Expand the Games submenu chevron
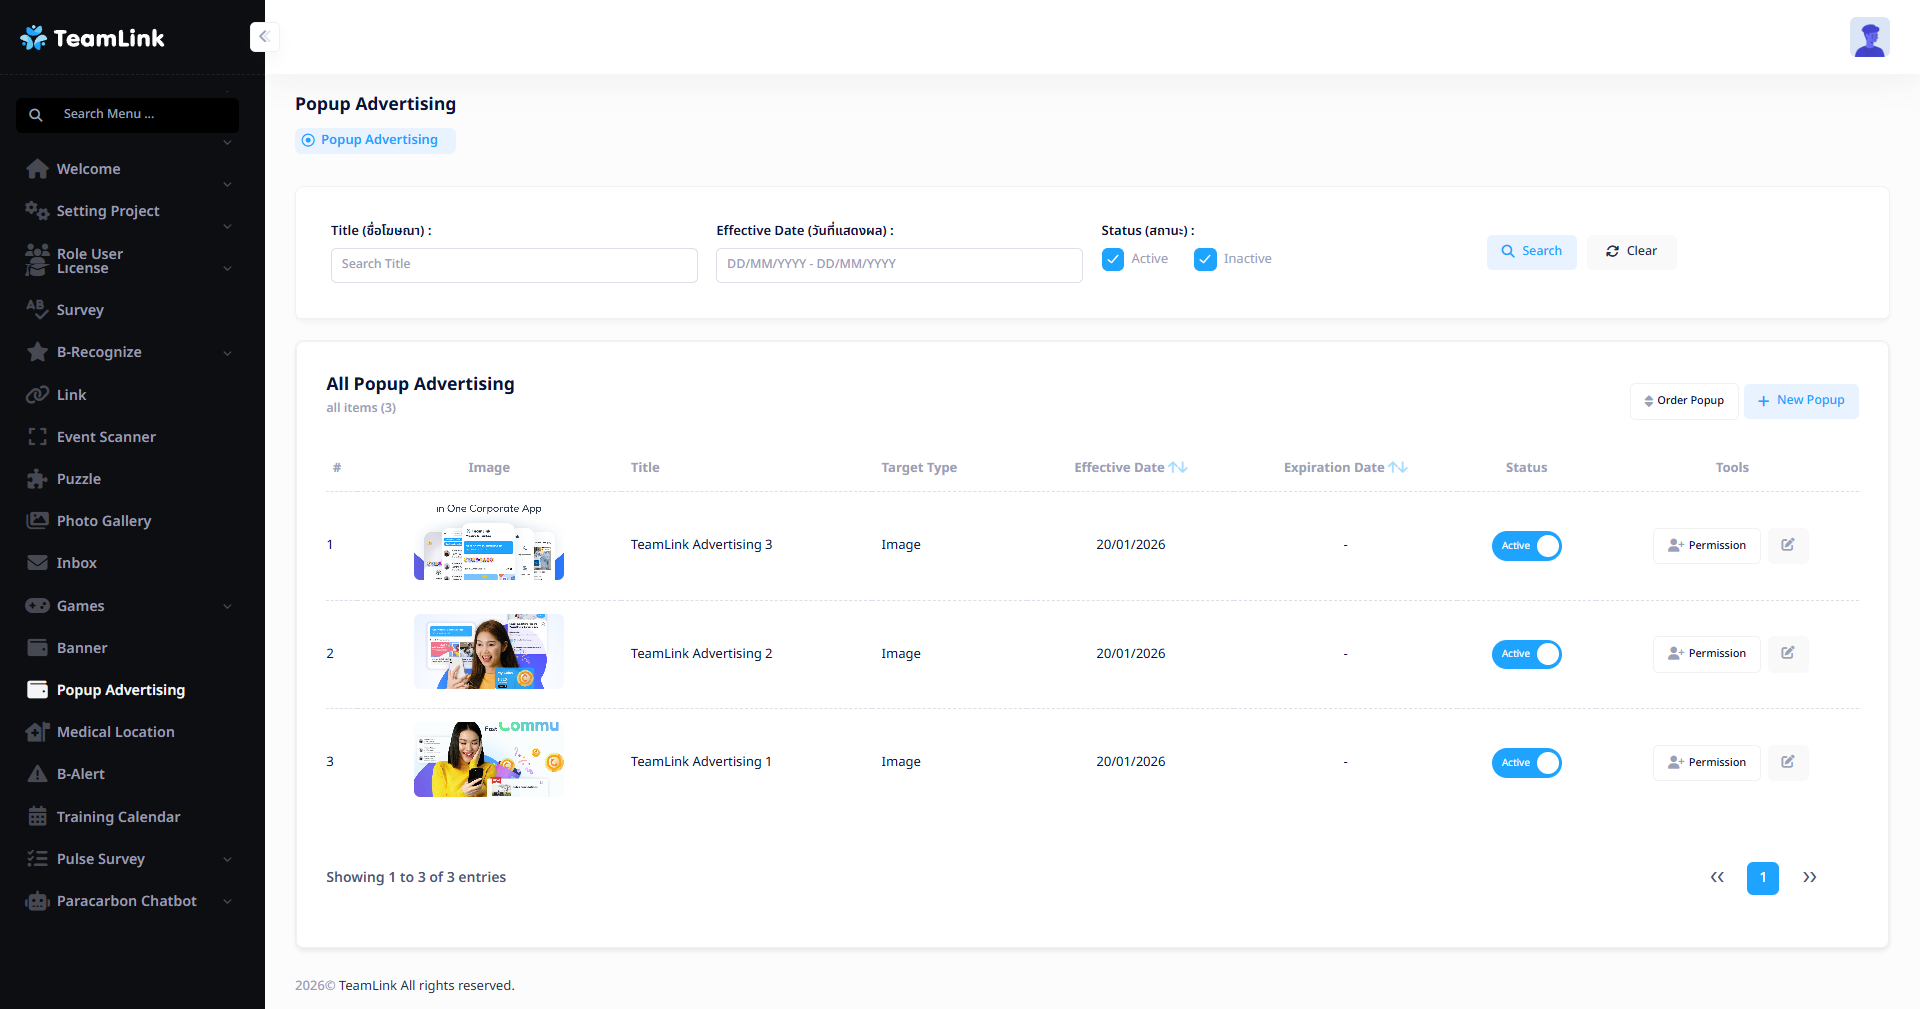Image resolution: width=1920 pixels, height=1009 pixels. click(227, 606)
